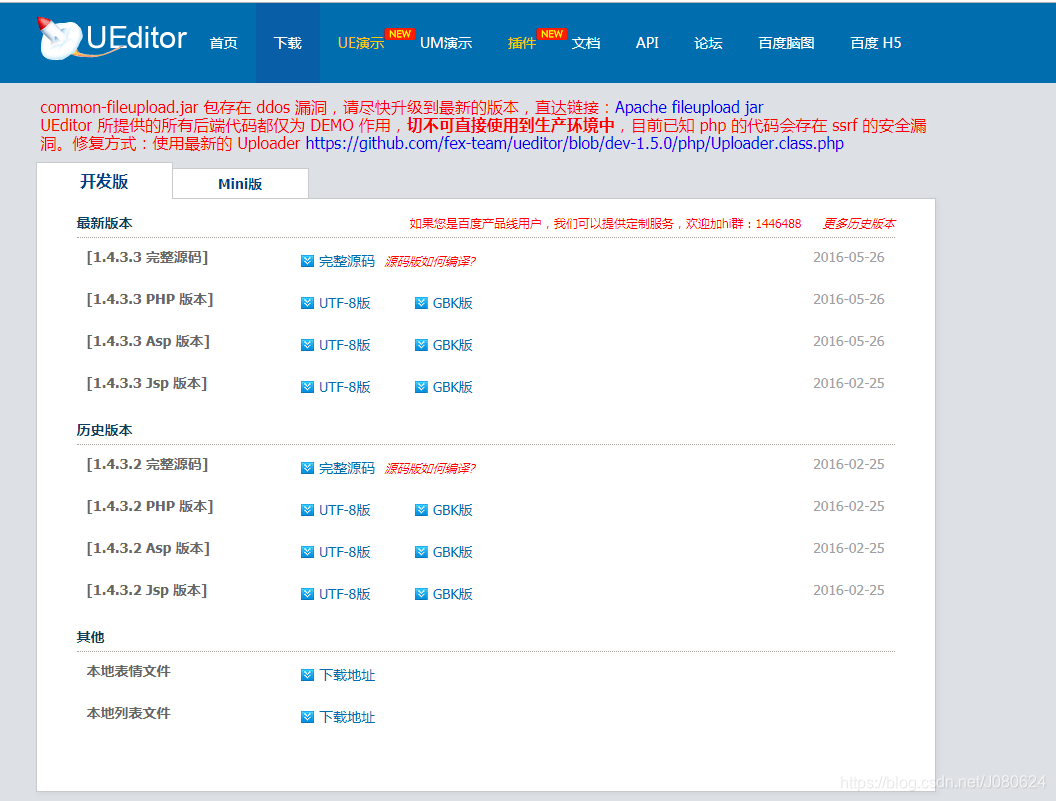Open the github Uploader.class.php link
The height and width of the screenshot is (801, 1056).
574,143
